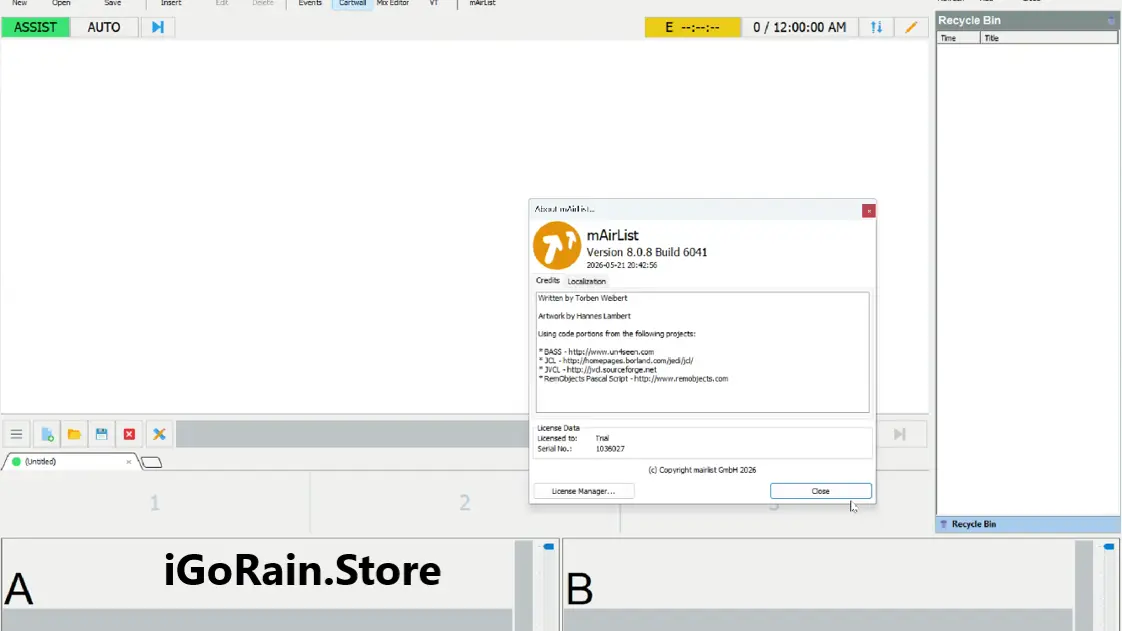Click the BASS un4seen.com credit line
1122x631 pixels.
pos(596,352)
